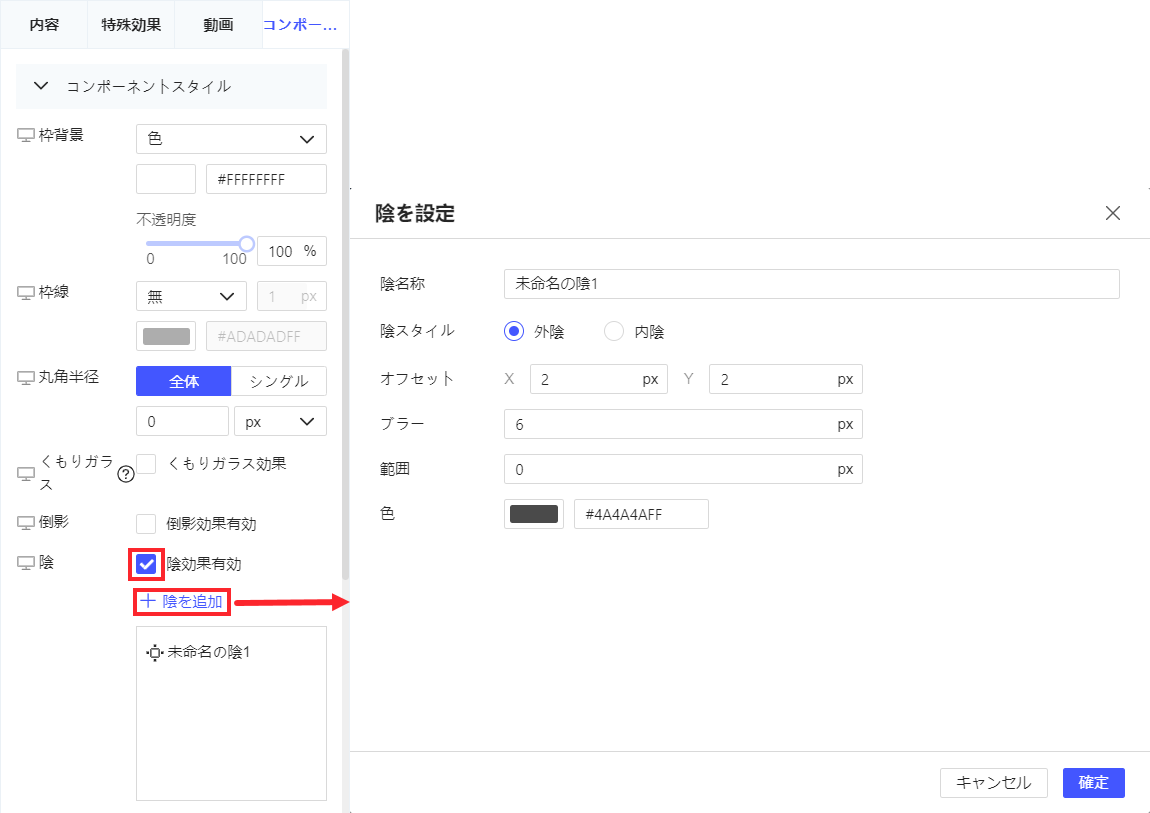Viewport: 1150px width, 813px height.
Task: Click the 陰名称 text field
Action: click(x=811, y=284)
